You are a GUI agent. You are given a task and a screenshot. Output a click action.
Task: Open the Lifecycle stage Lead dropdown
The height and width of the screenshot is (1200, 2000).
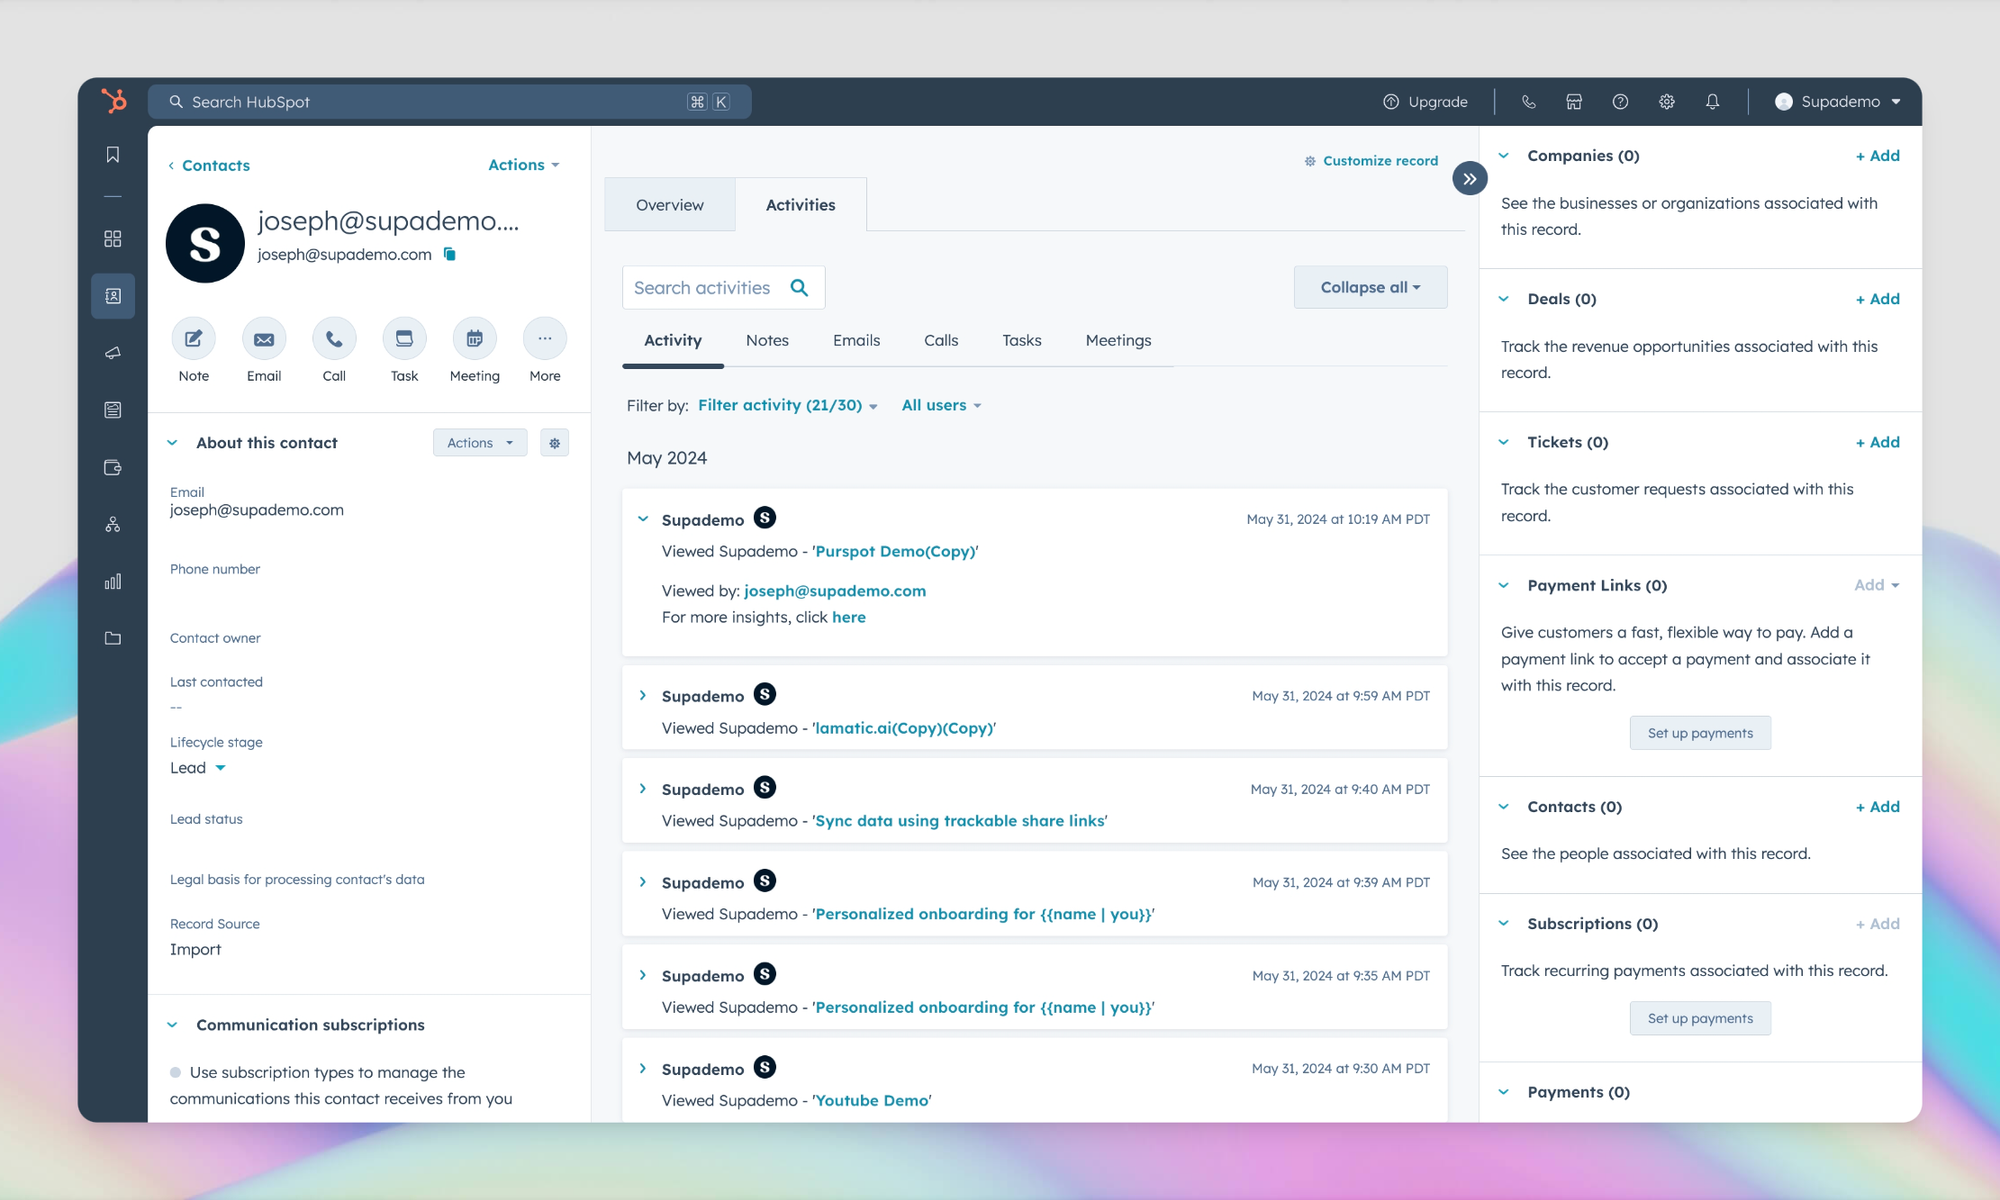pos(198,768)
